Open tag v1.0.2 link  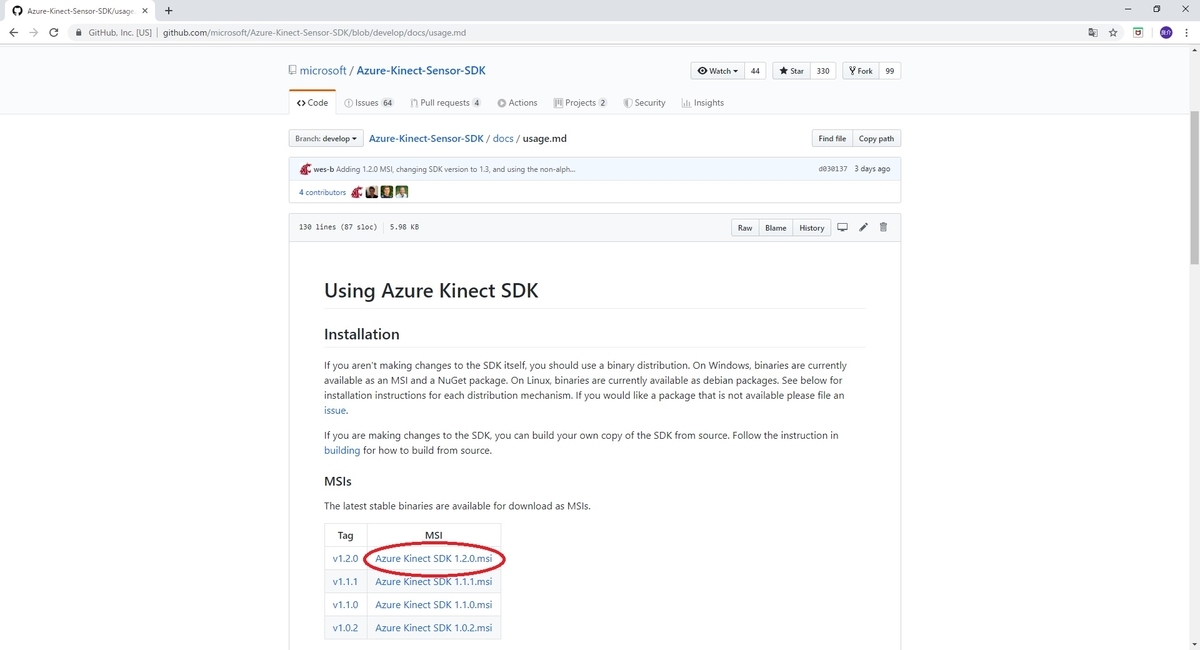(345, 627)
